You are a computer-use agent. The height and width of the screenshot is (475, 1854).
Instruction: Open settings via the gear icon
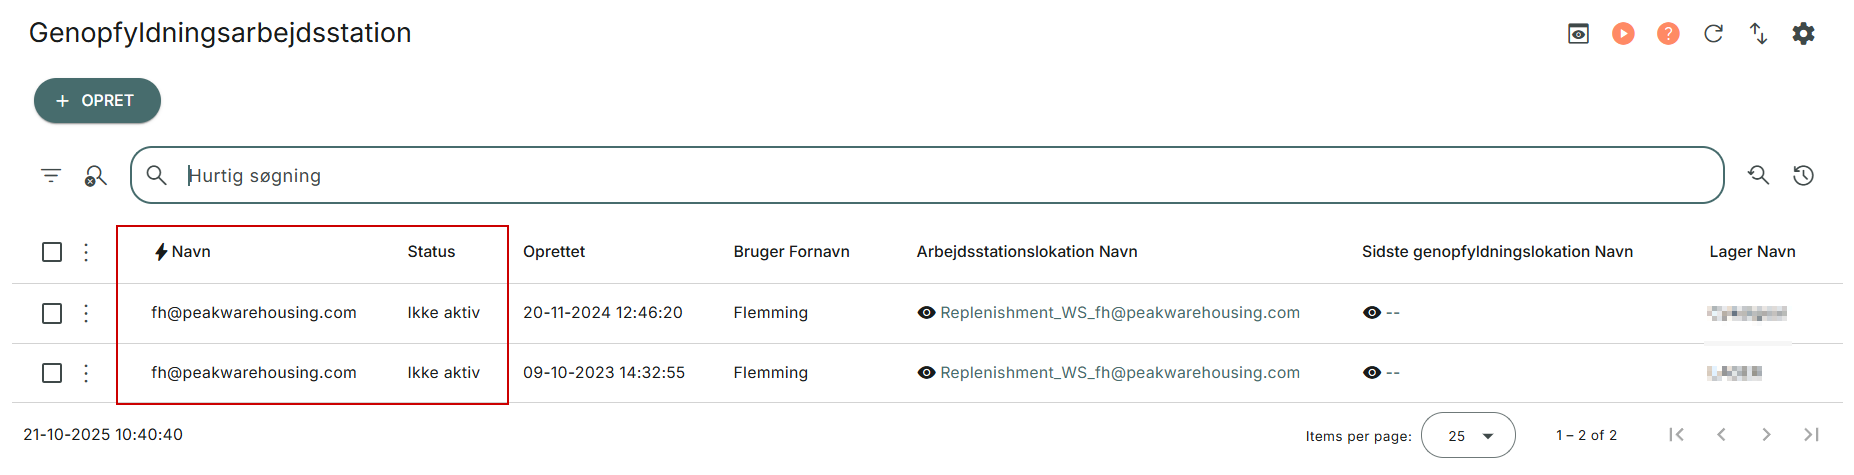click(x=1803, y=34)
